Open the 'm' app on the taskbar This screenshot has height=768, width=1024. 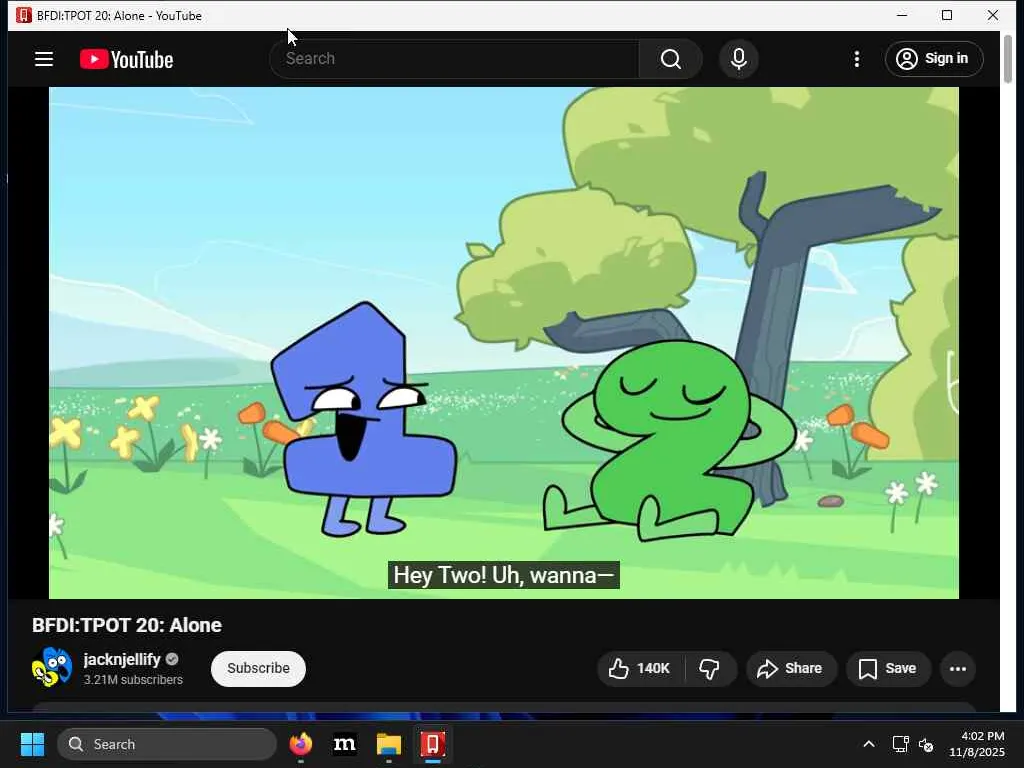(344, 744)
